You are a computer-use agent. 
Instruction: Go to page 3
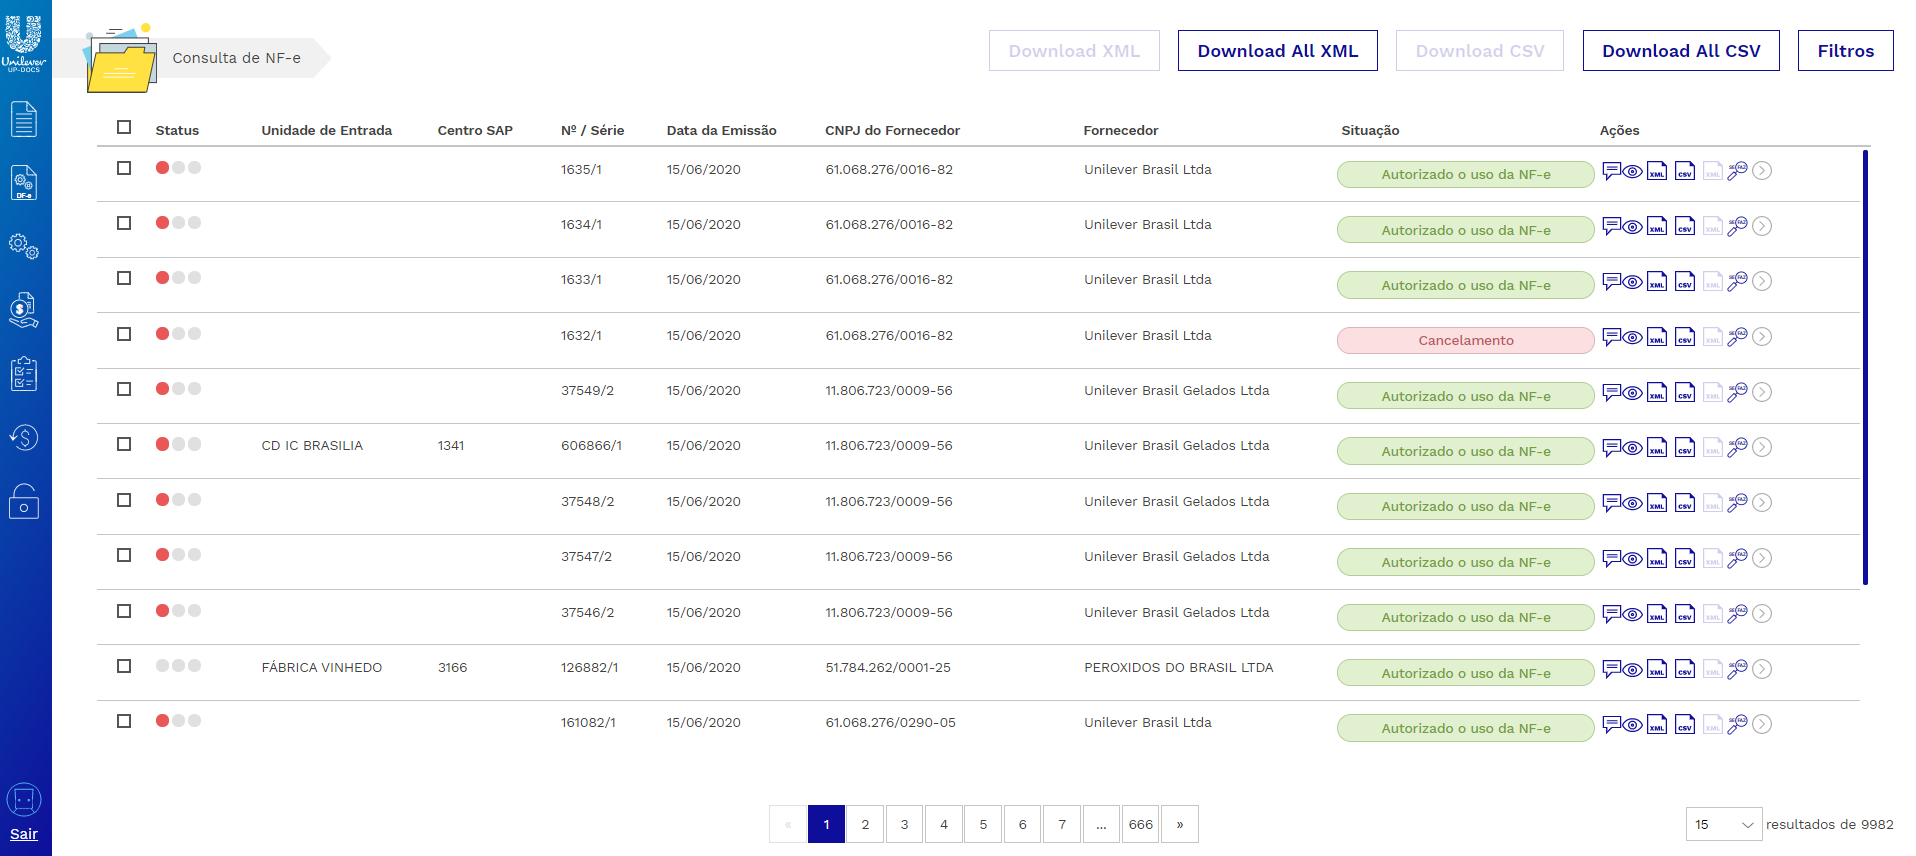(x=905, y=824)
